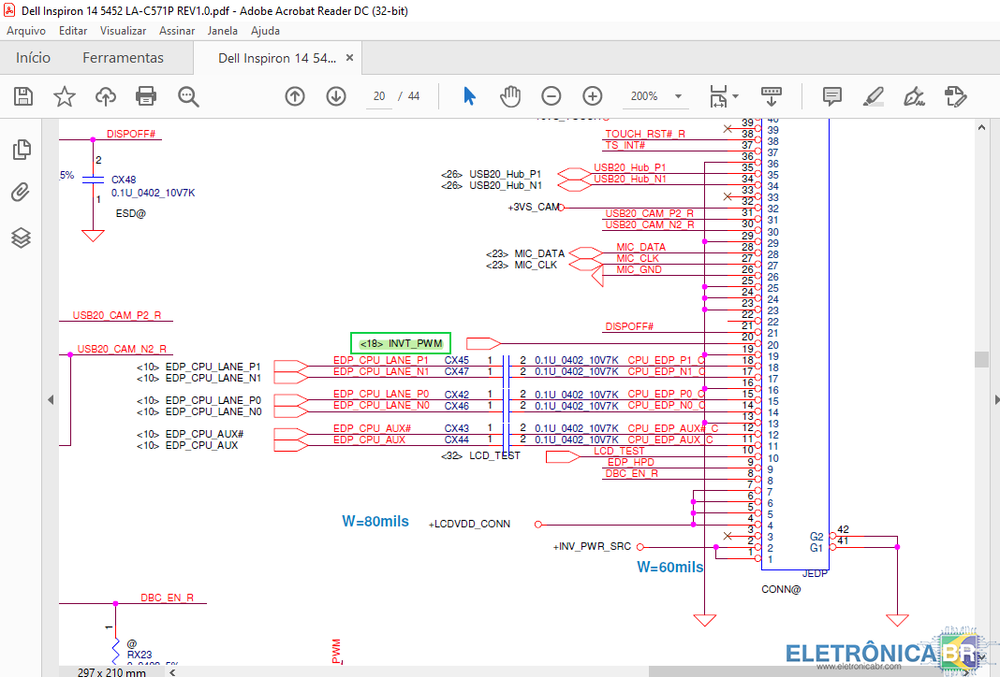The image size is (1000, 677).
Task: Open the attachments paperclip panel
Action: coord(21,193)
